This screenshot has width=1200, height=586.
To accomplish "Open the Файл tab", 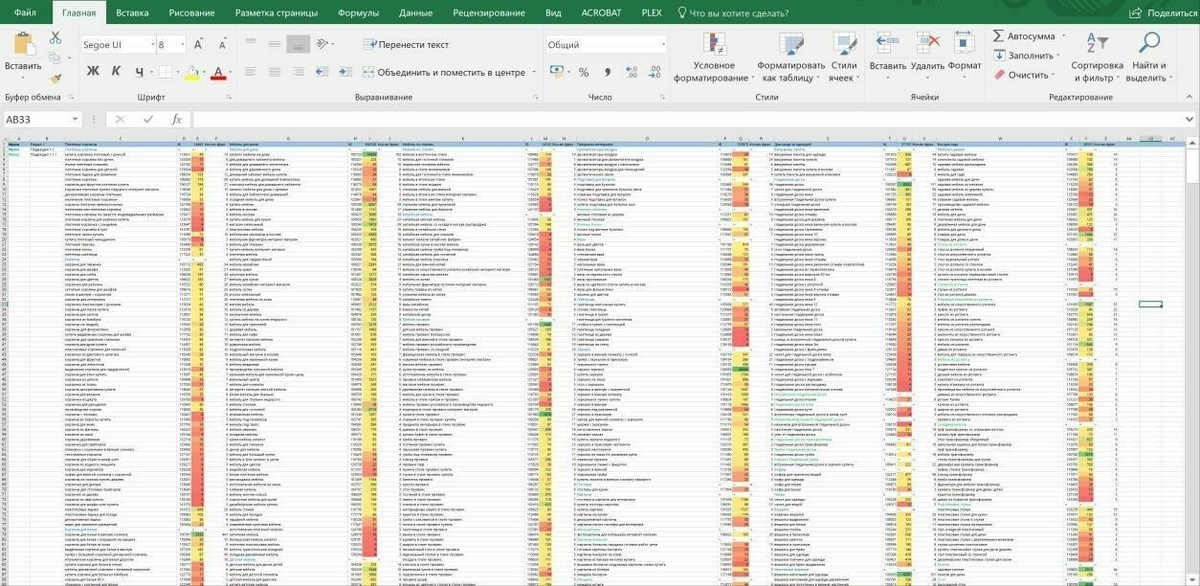I will 26,13.
